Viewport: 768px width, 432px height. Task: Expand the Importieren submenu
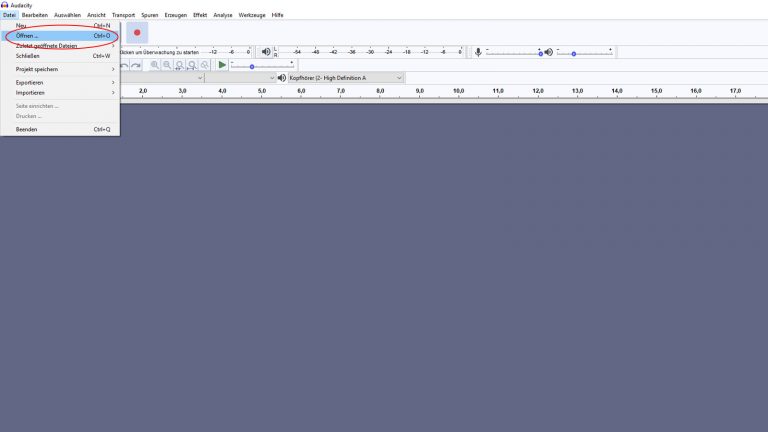coord(60,93)
